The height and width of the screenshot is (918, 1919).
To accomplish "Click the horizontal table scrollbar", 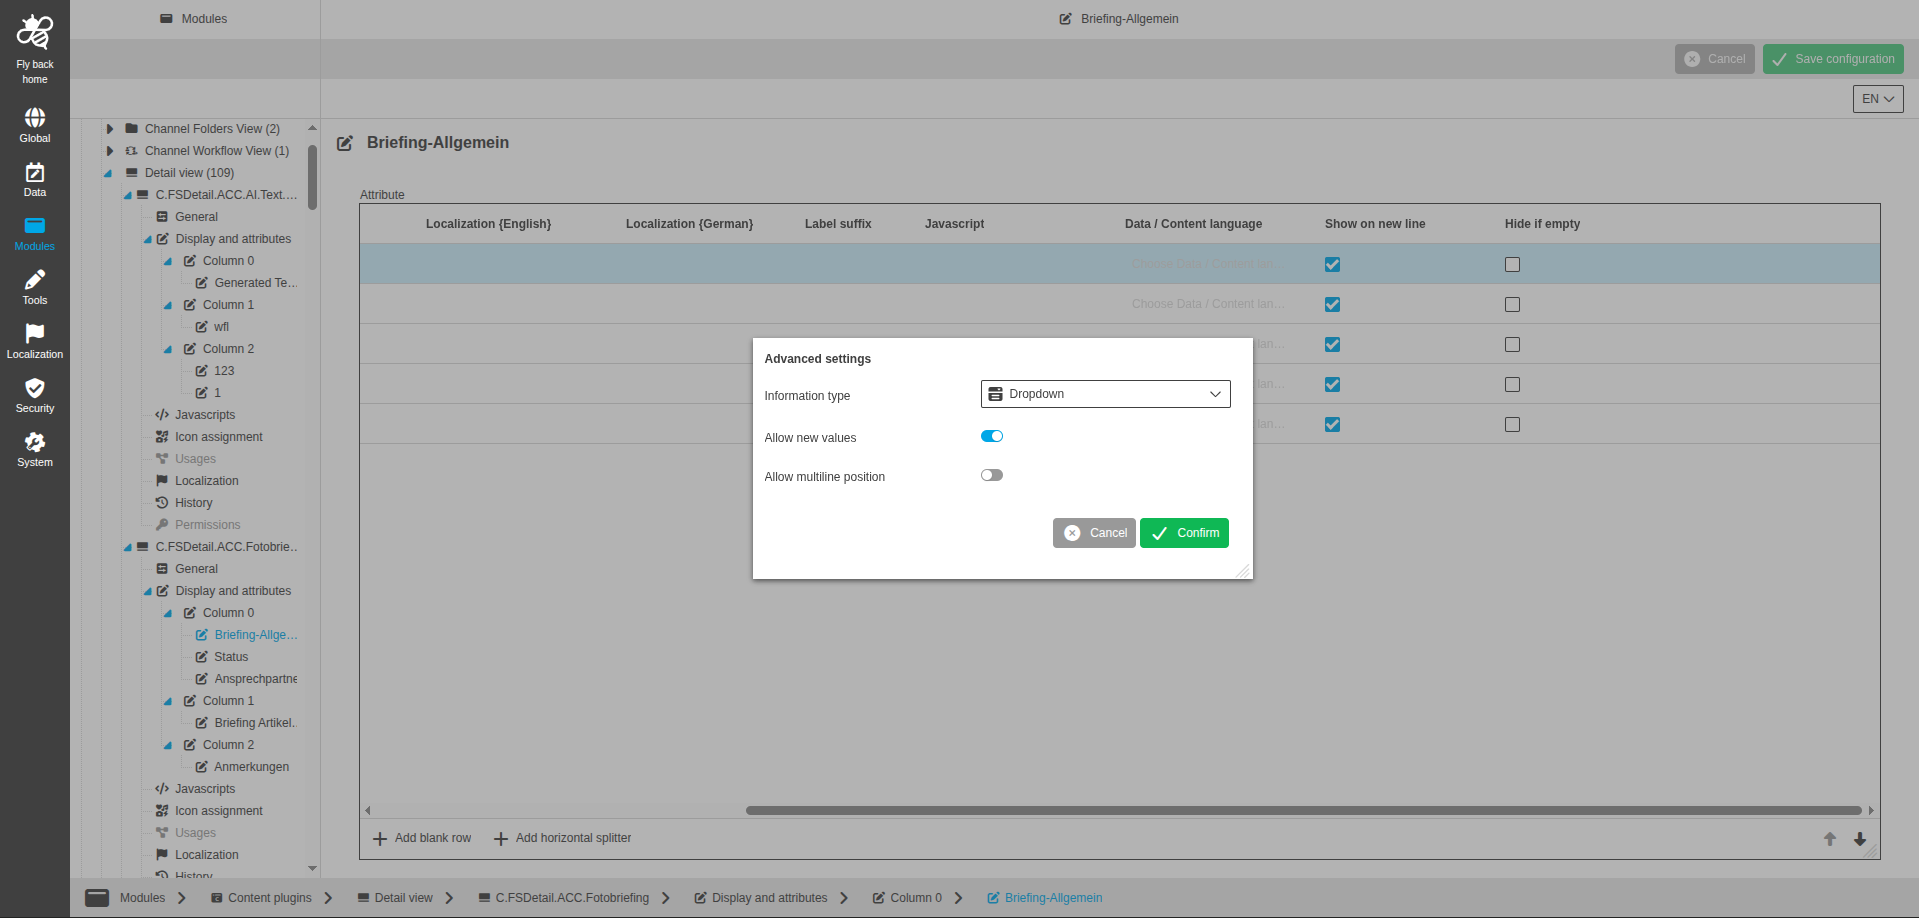I will (1304, 810).
